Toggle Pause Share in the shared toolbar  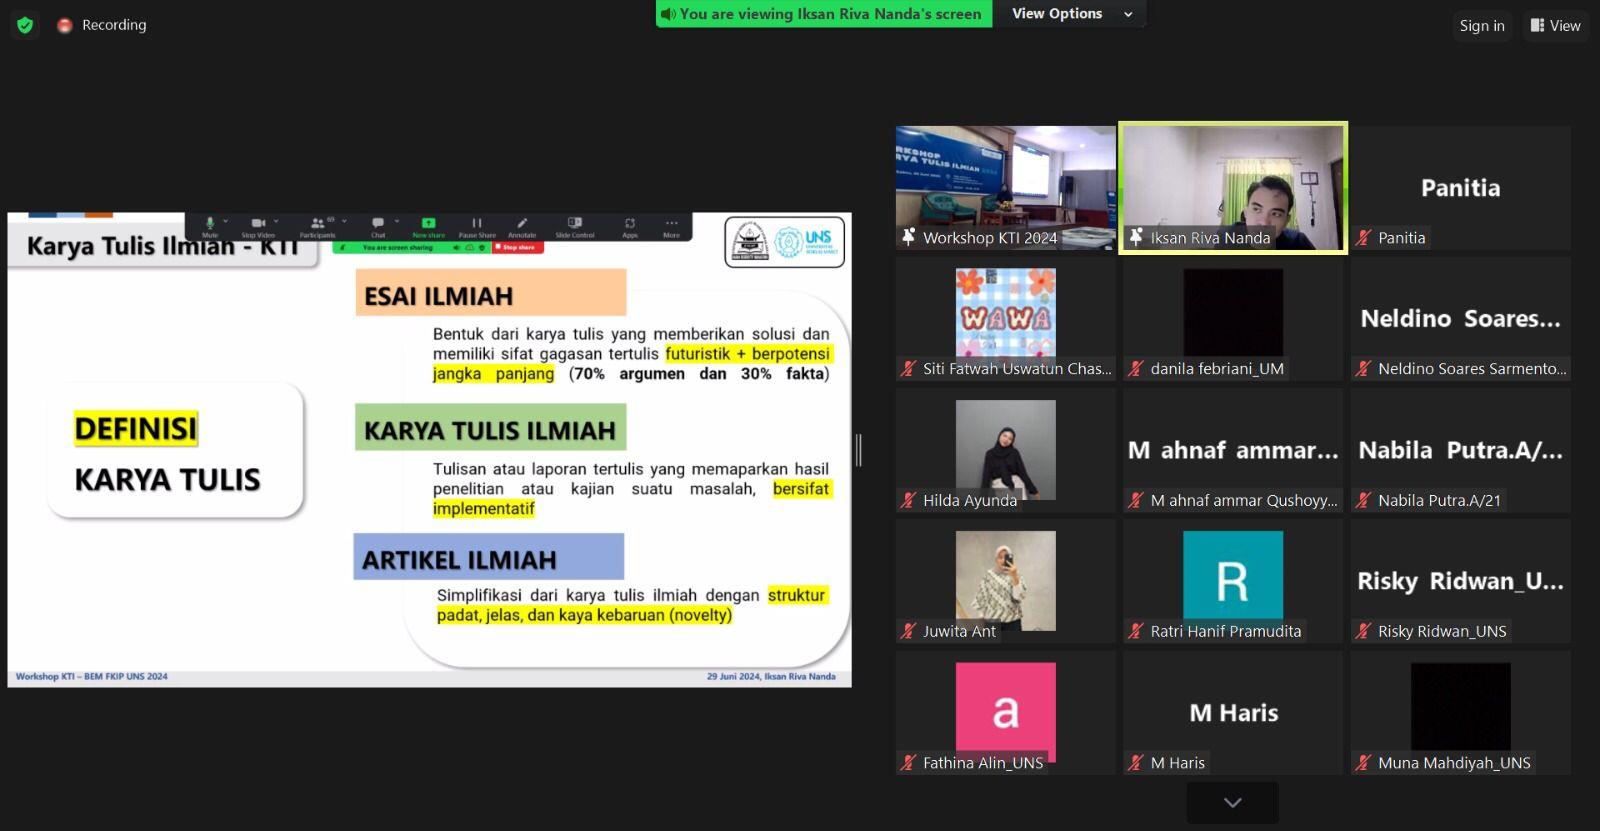coord(477,224)
